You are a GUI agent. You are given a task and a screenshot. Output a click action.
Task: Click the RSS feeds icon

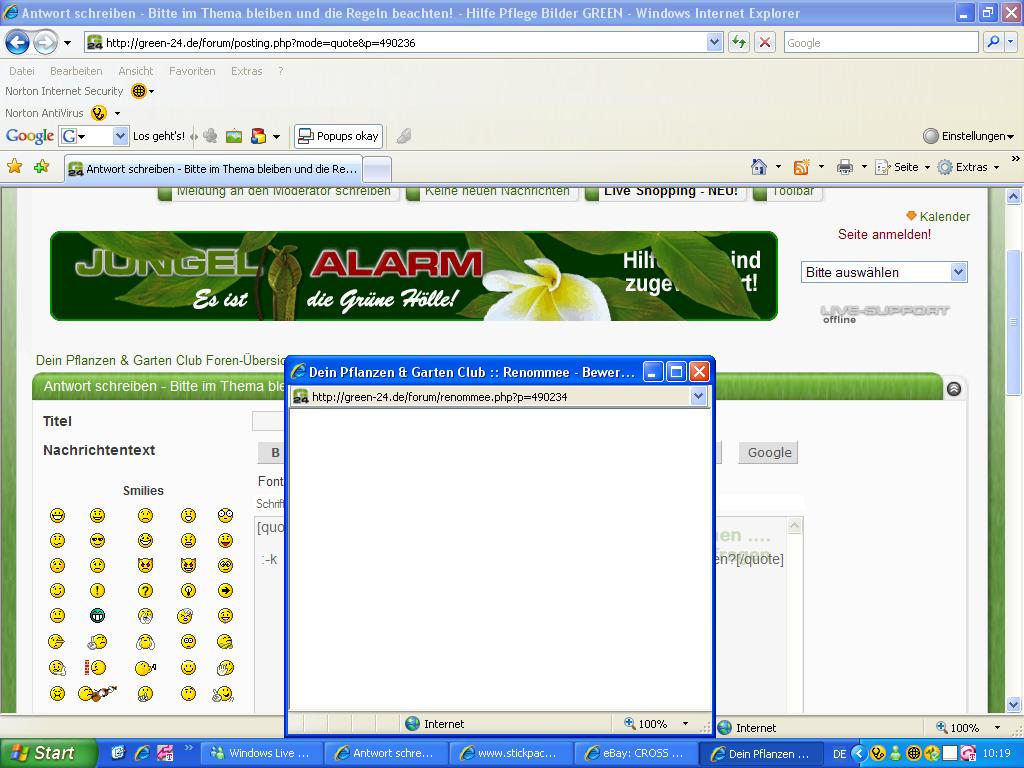tap(801, 167)
